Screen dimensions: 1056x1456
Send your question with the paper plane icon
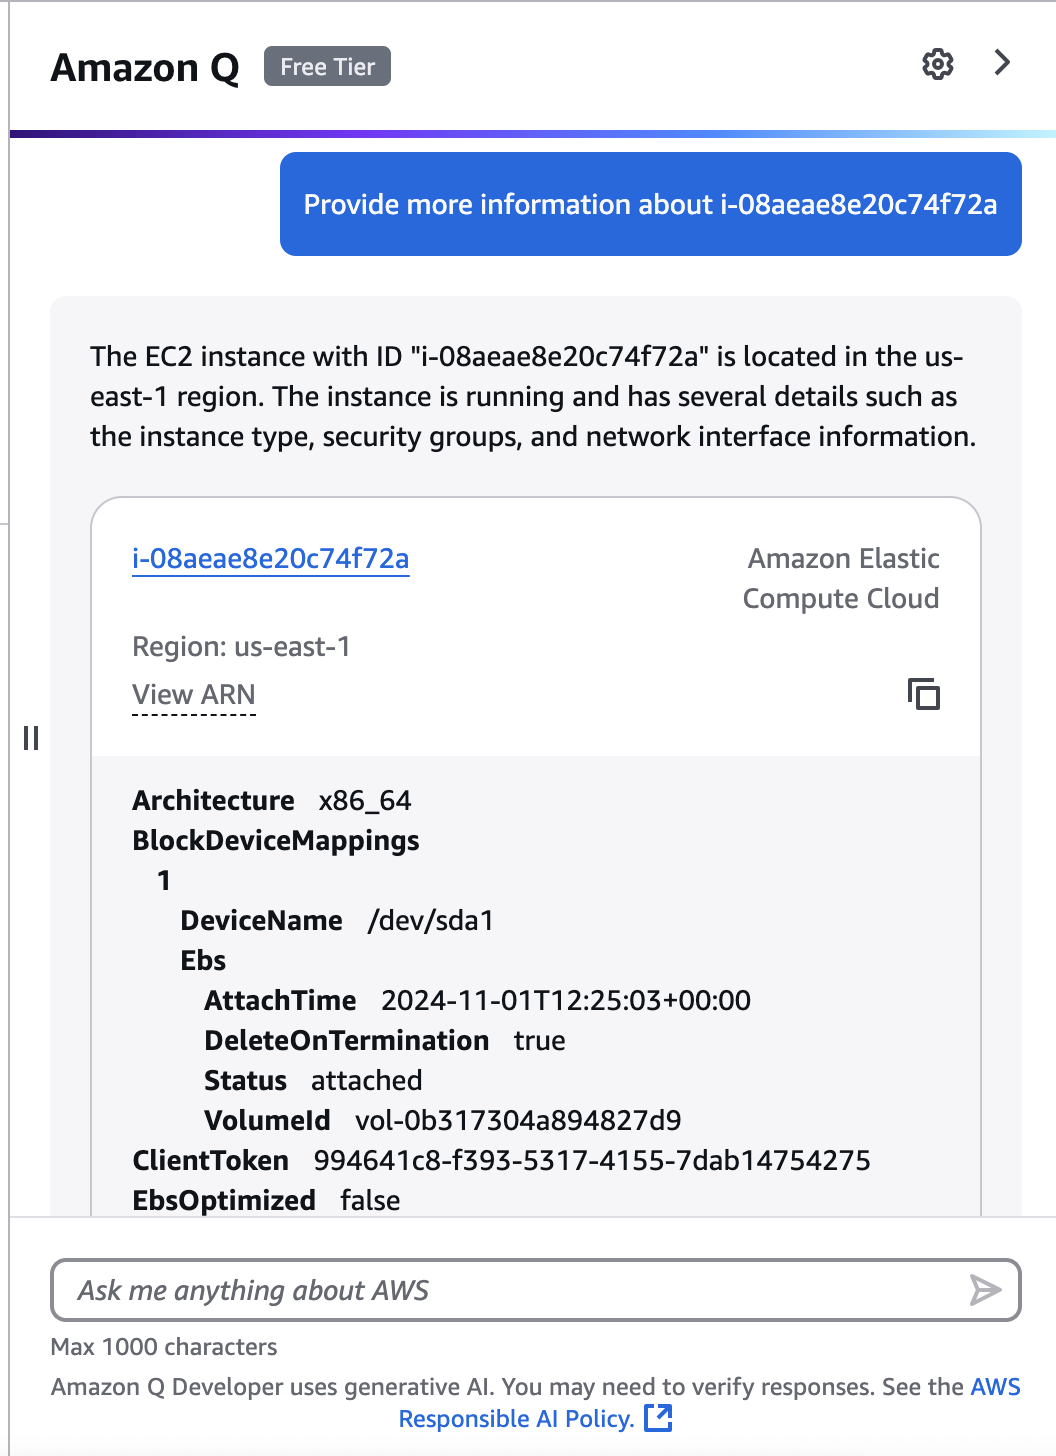pos(987,1290)
